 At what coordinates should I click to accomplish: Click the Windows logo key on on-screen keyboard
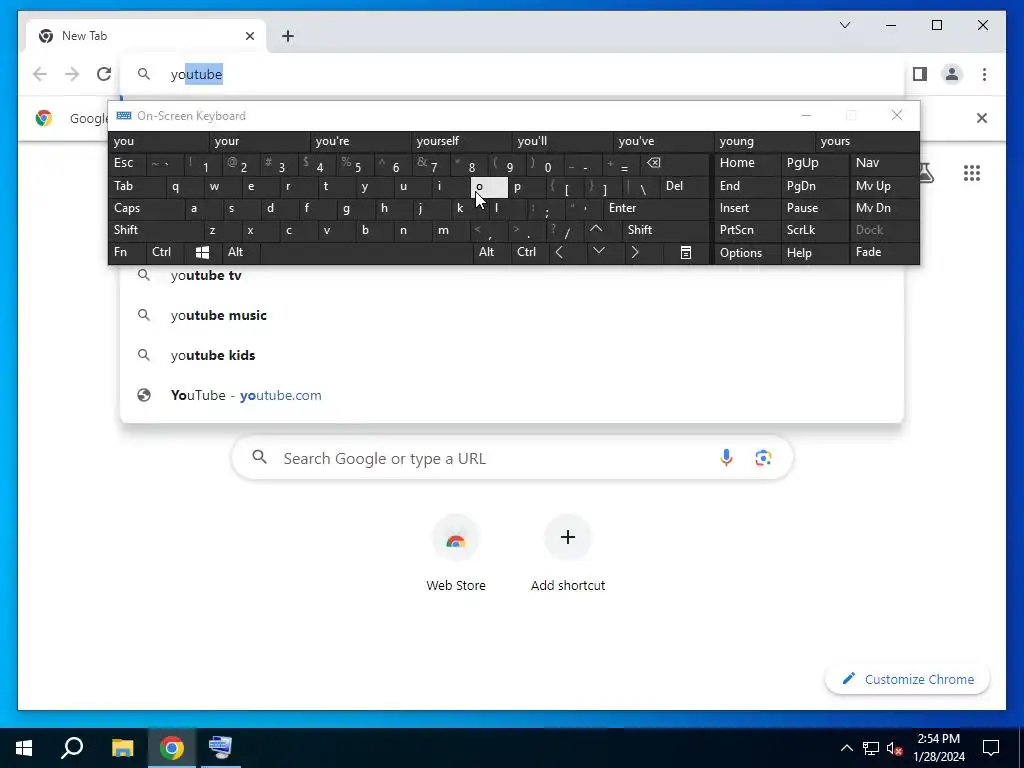[202, 252]
